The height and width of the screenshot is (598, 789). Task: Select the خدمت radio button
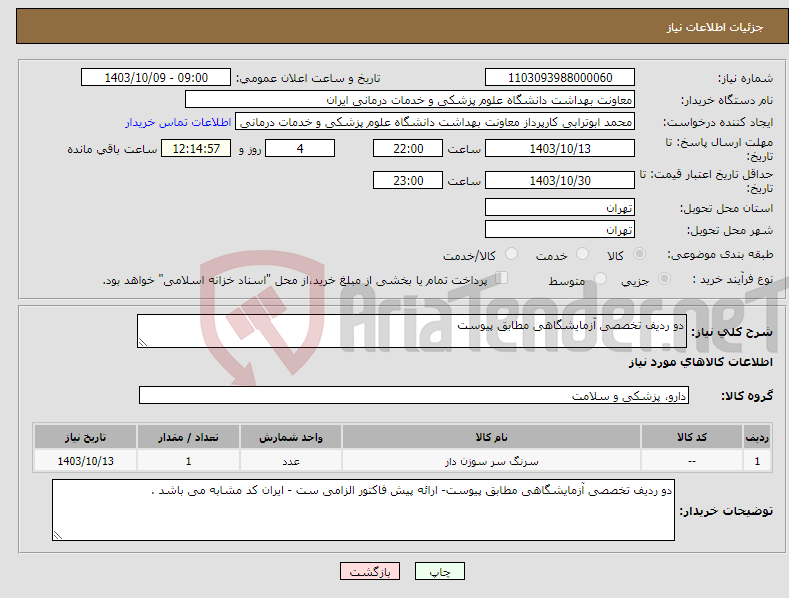click(x=582, y=254)
